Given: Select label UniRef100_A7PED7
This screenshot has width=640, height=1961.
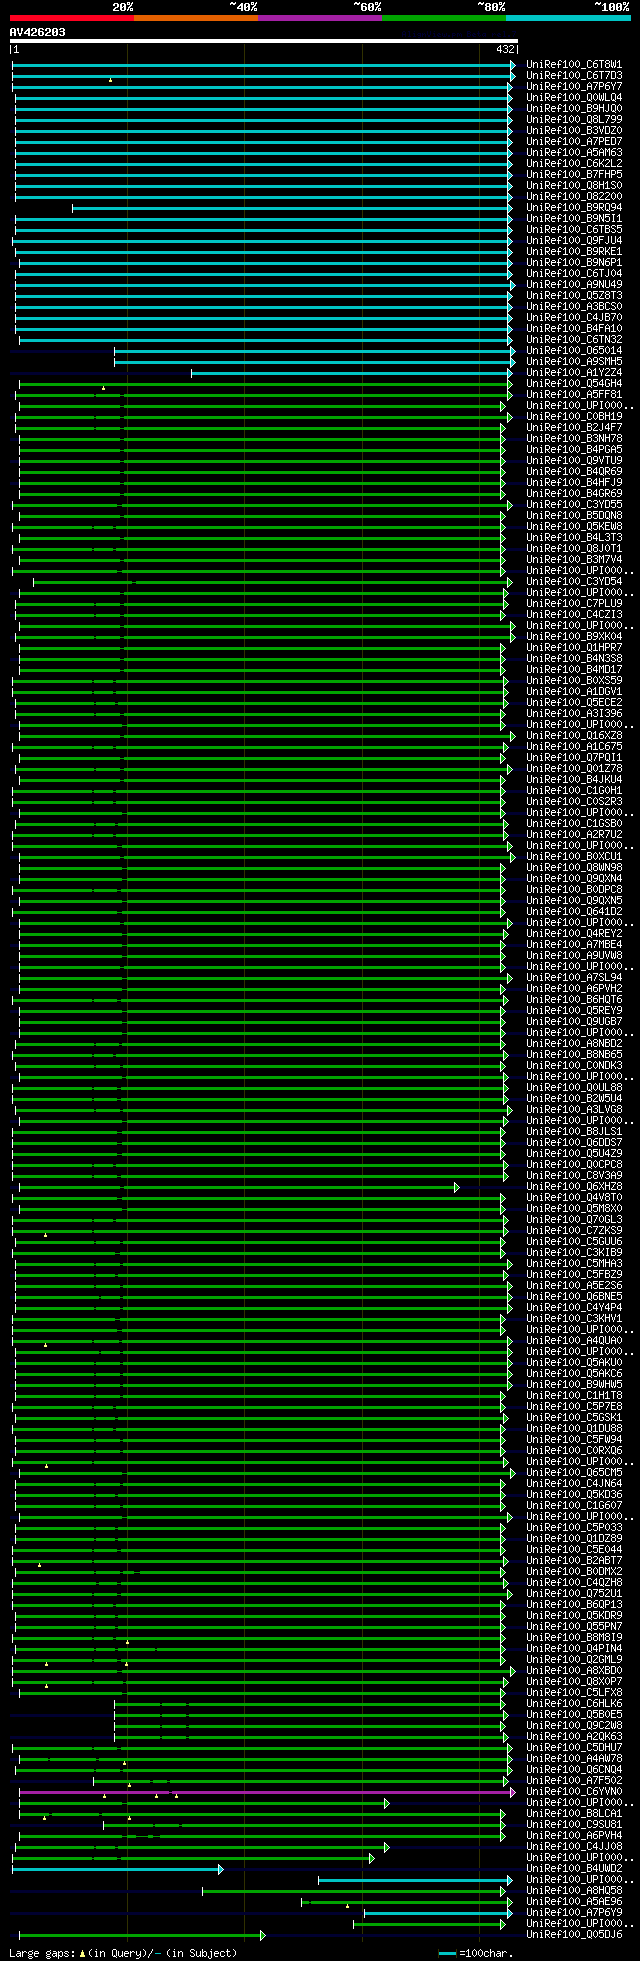Looking at the screenshot, I should (x=574, y=142).
